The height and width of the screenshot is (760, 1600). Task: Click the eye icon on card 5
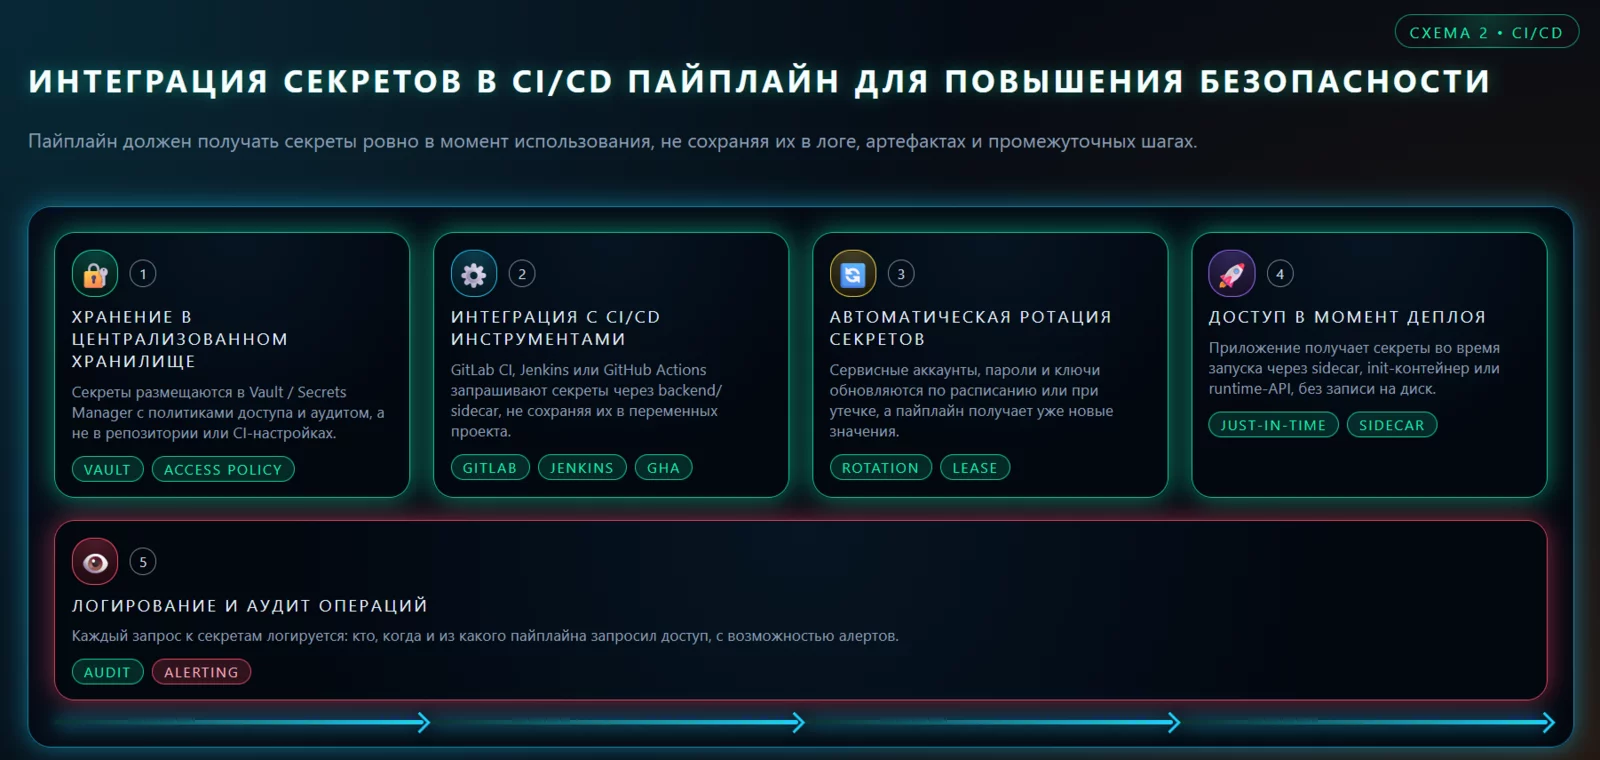tap(95, 562)
